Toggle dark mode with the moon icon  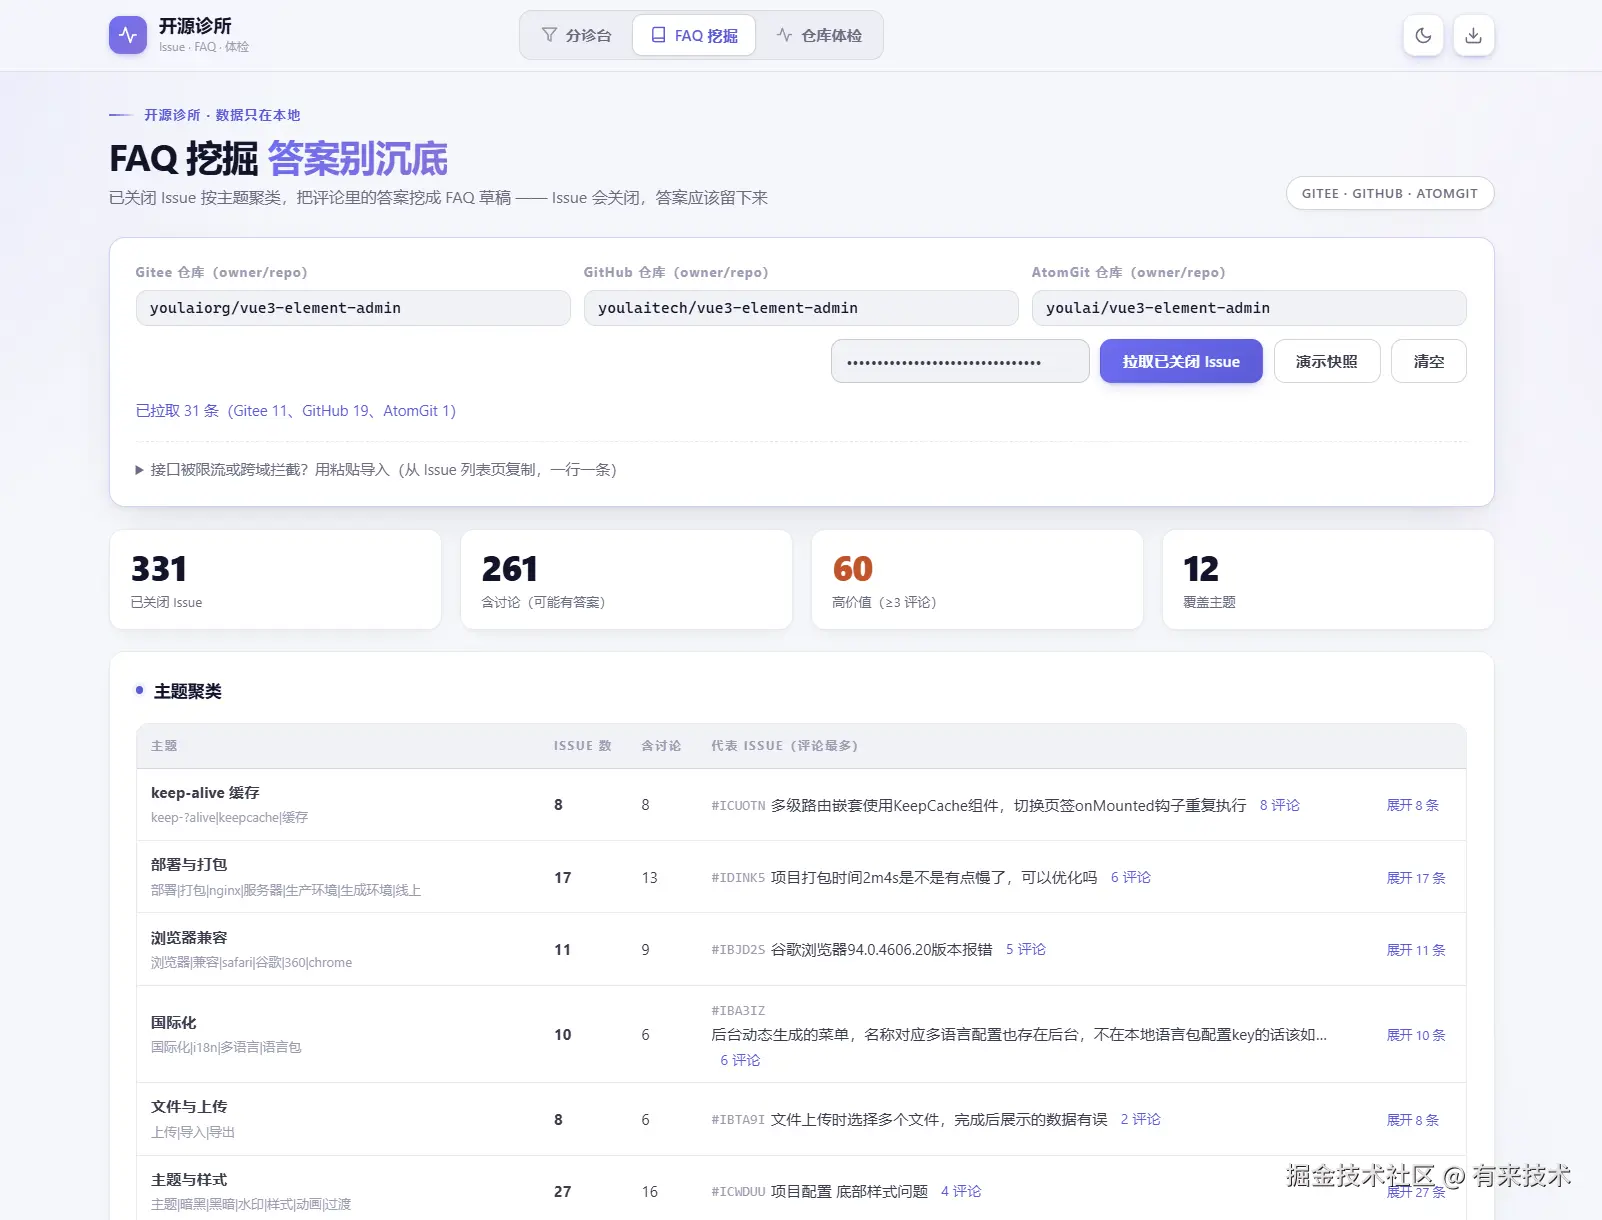[x=1423, y=35]
